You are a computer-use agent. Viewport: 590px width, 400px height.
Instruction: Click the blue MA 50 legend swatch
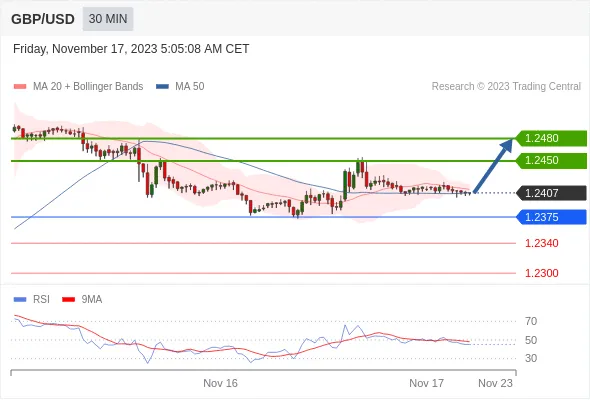[x=162, y=87]
